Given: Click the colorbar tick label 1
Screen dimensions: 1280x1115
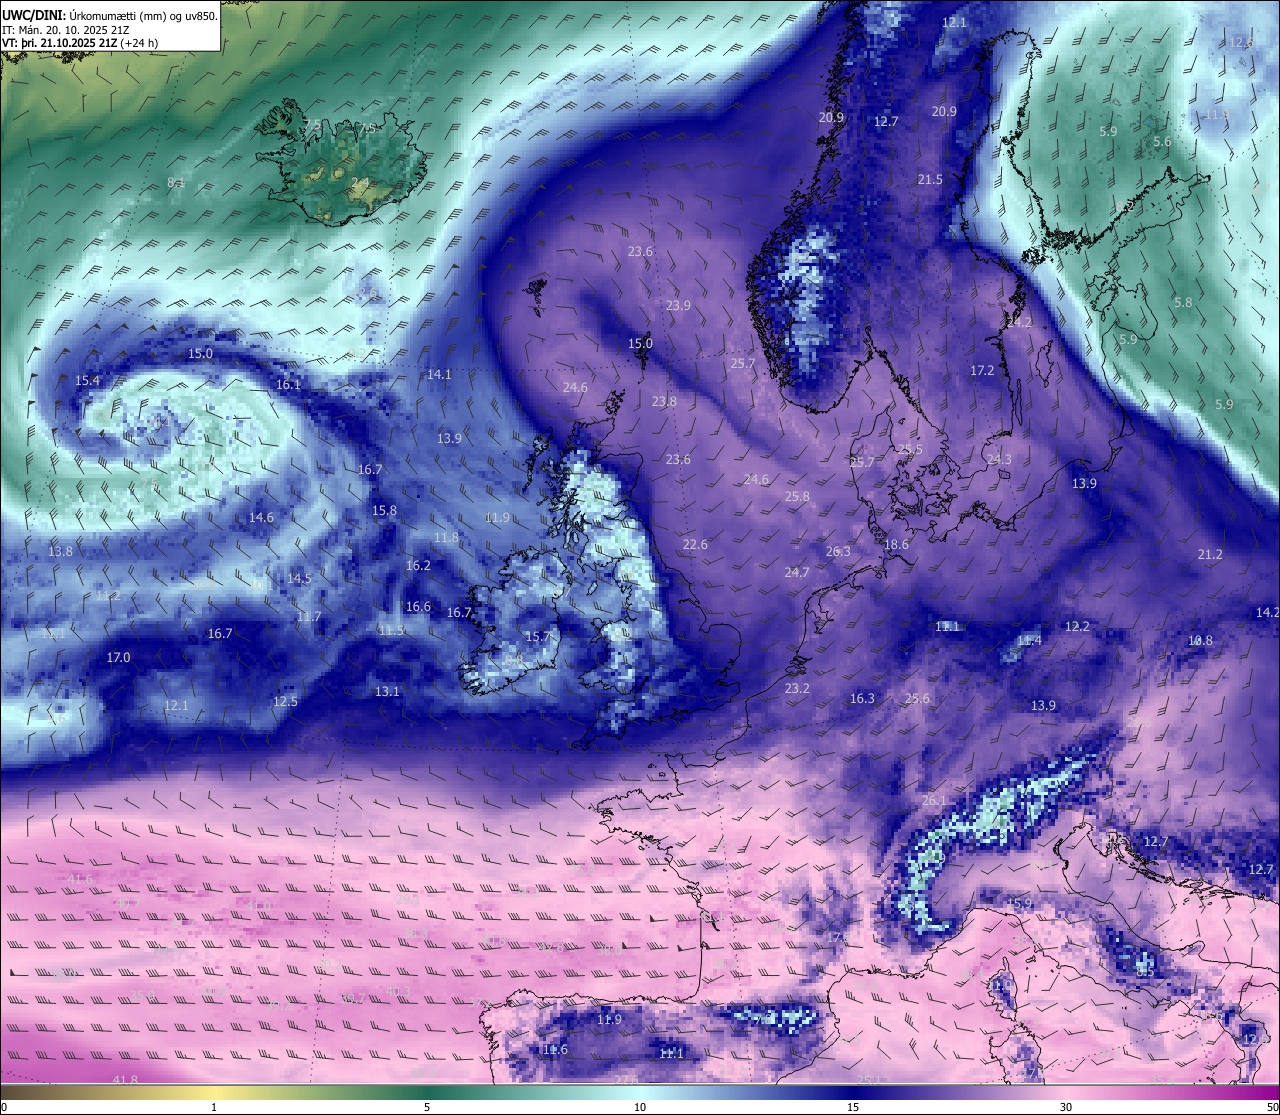Looking at the screenshot, I should click(x=214, y=1106).
